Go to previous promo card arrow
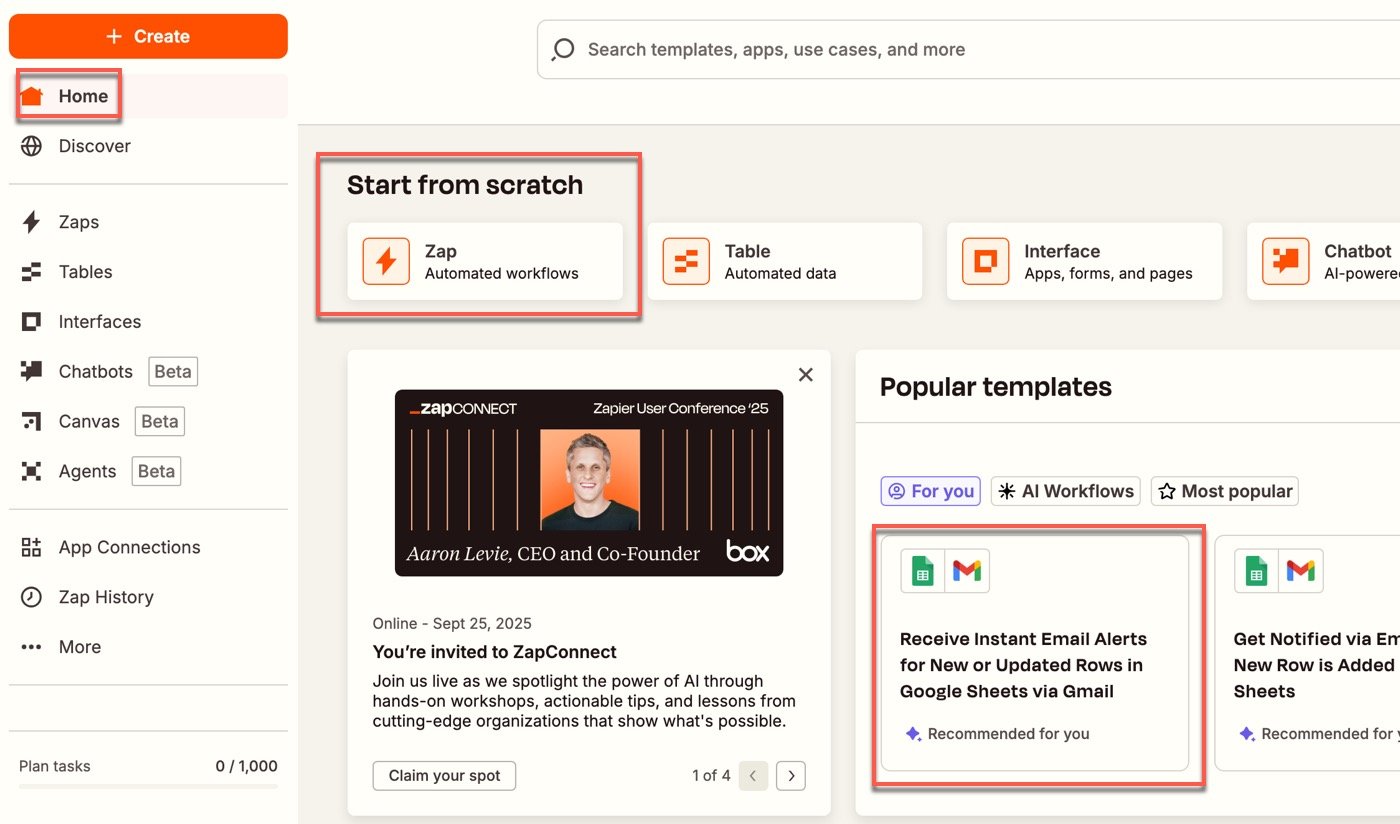Image resolution: width=1400 pixels, height=824 pixels. [754, 775]
